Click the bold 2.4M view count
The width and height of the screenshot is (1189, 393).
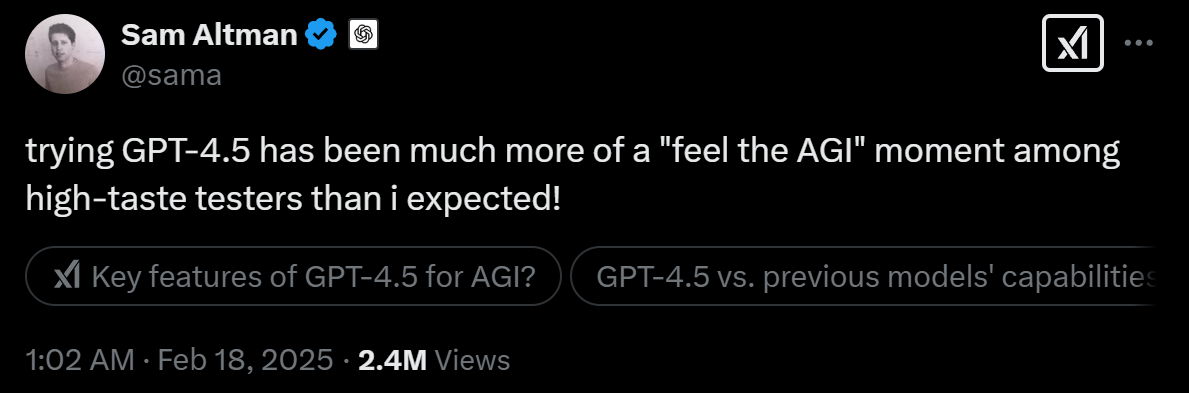click(x=392, y=360)
